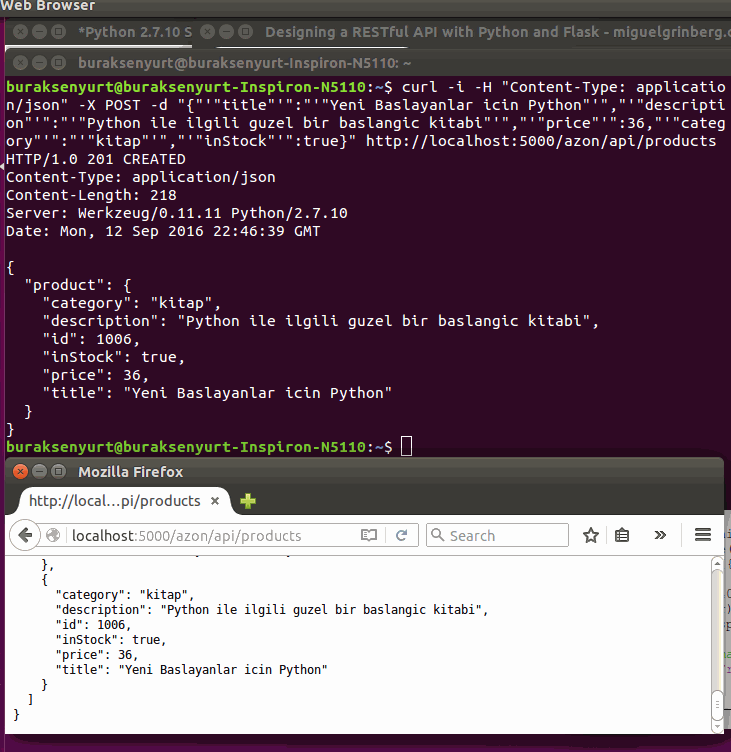Maximize the buraksenyurt terminal window
The image size is (731, 752).
pyautogui.click(x=59, y=63)
